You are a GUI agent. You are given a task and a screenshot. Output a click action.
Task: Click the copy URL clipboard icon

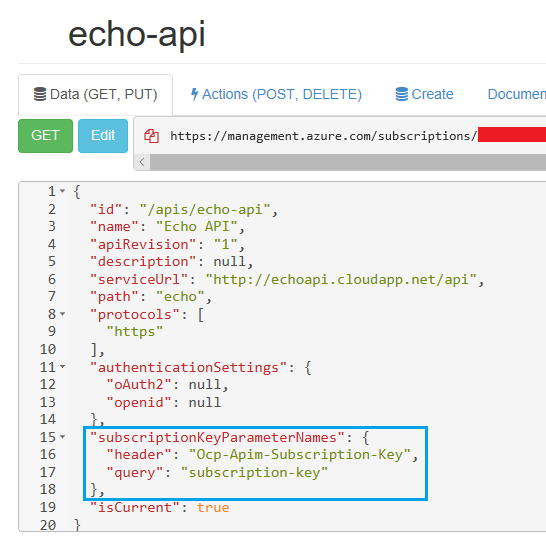pos(151,136)
